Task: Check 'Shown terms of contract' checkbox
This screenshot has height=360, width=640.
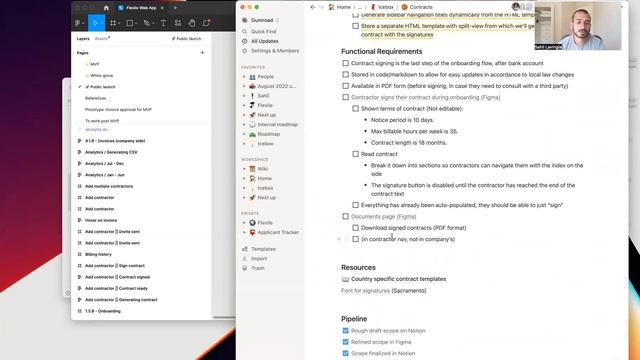Action: pyautogui.click(x=356, y=109)
